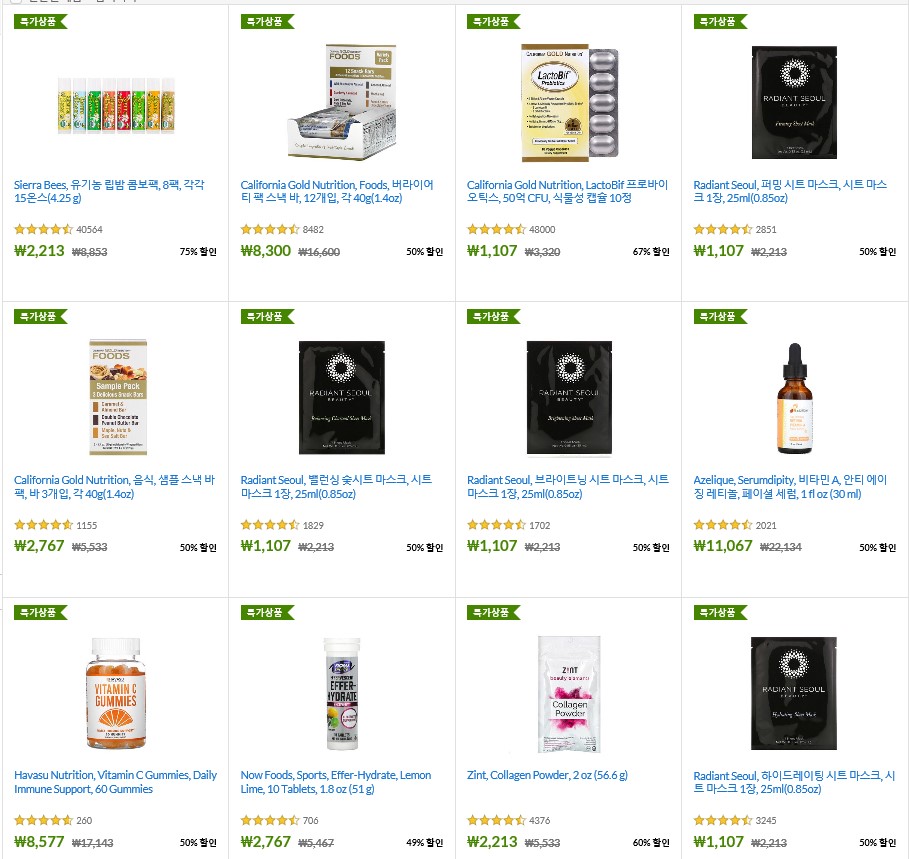Screen dimensions: 910x859
Task: Click the star rating with 3245 reviews
Action: click(x=723, y=820)
